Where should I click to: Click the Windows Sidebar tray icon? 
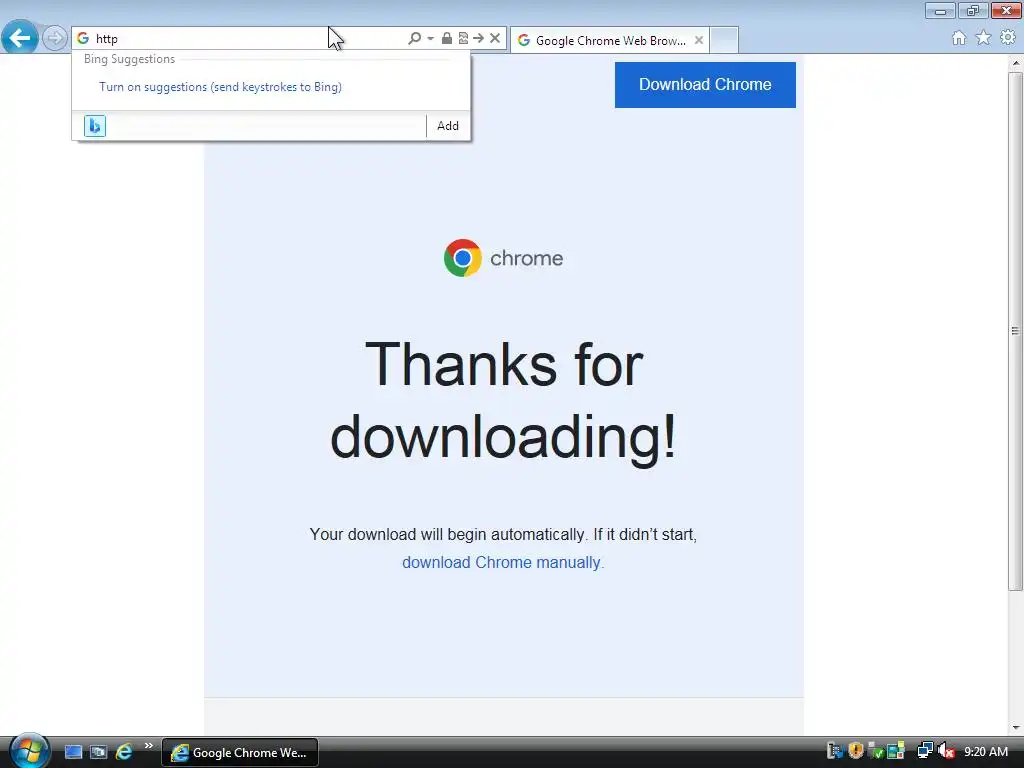point(895,751)
